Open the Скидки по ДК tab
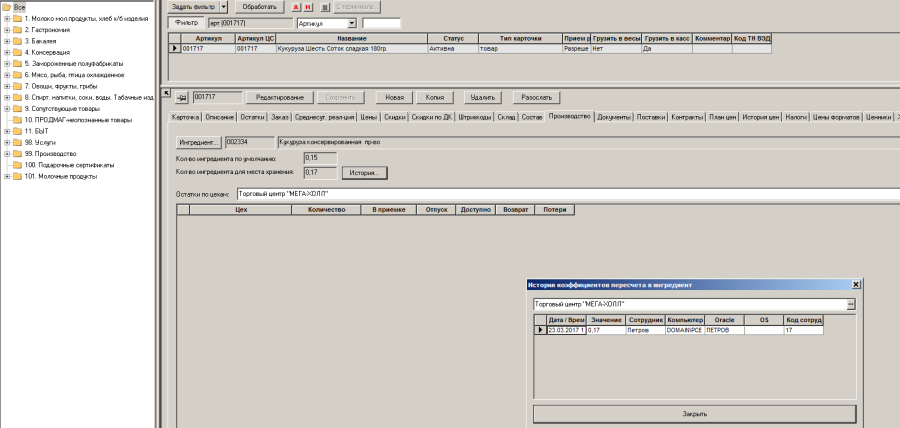The height and width of the screenshot is (428, 900). pyautogui.click(x=432, y=117)
